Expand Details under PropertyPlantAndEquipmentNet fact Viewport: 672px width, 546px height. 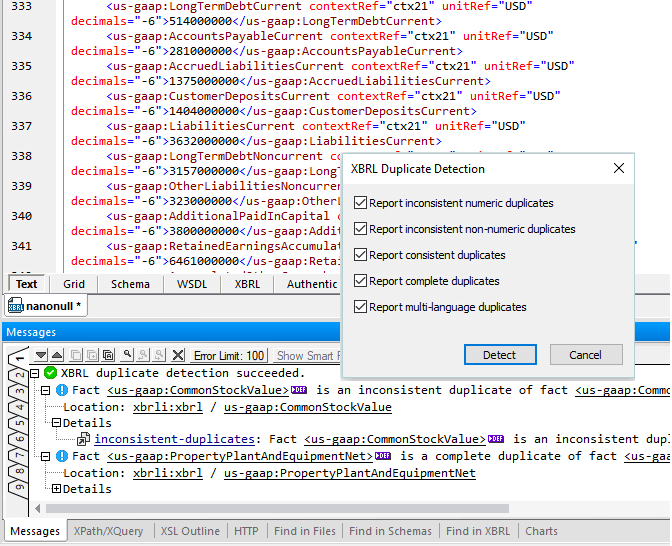pos(57,489)
